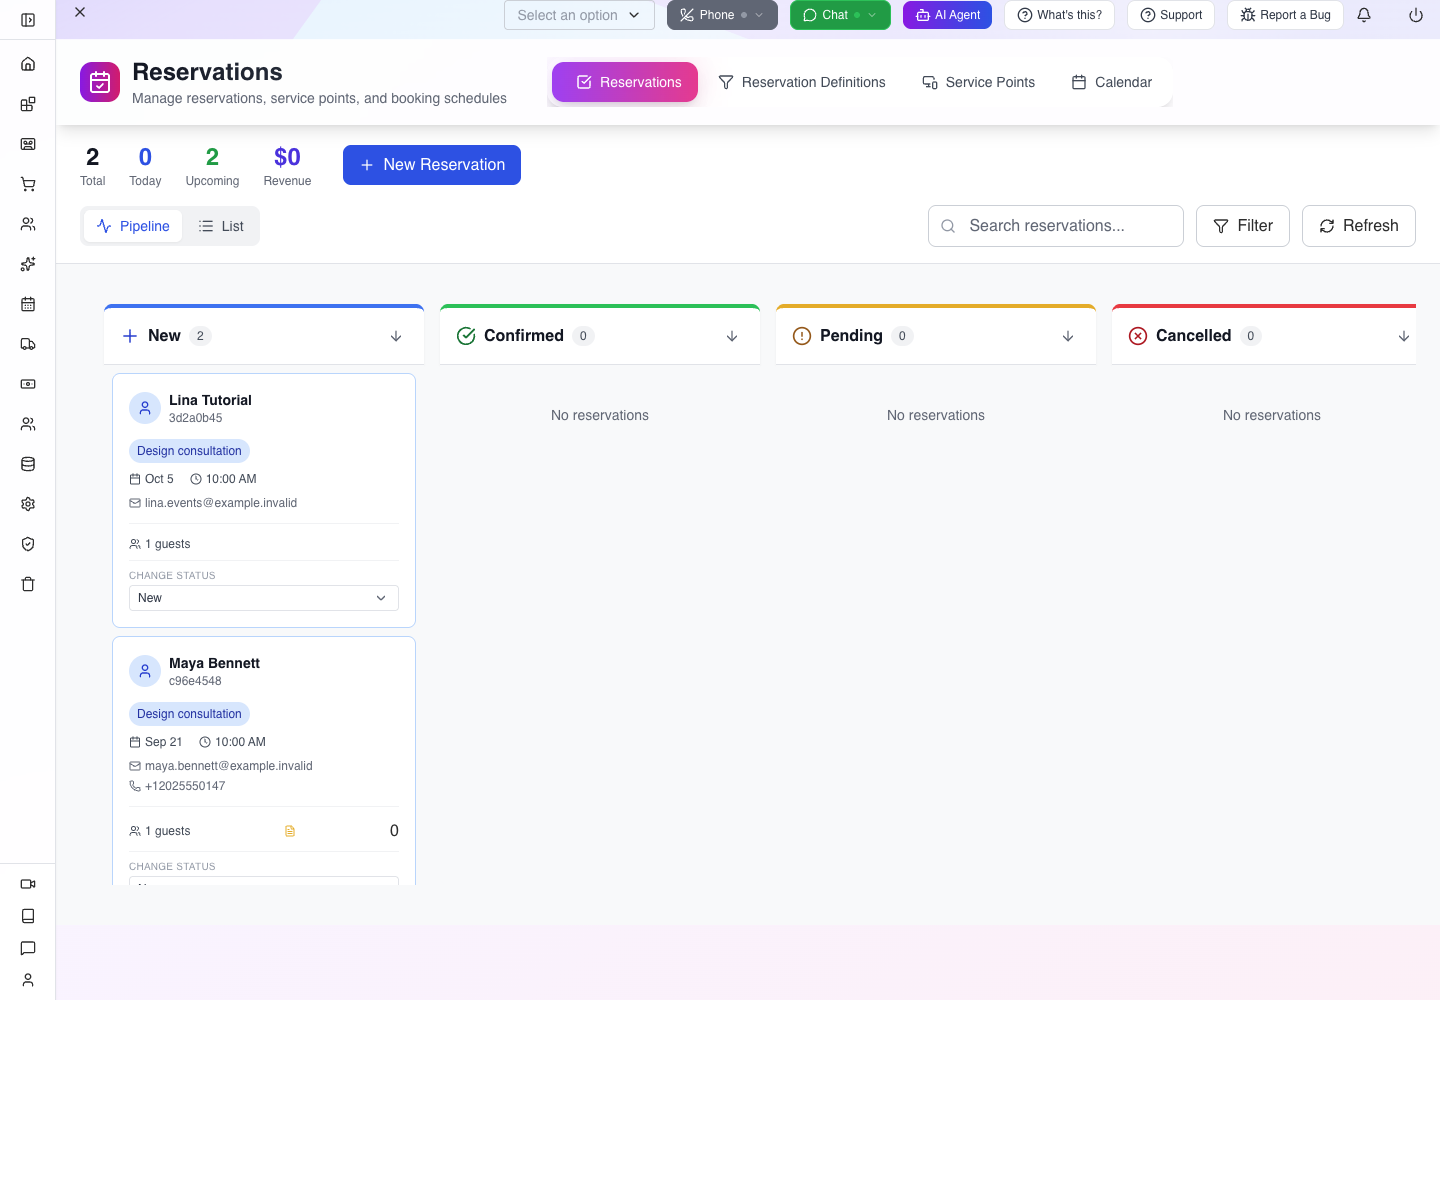Open the Select an option dropdown
1440x1200 pixels.
coord(579,15)
